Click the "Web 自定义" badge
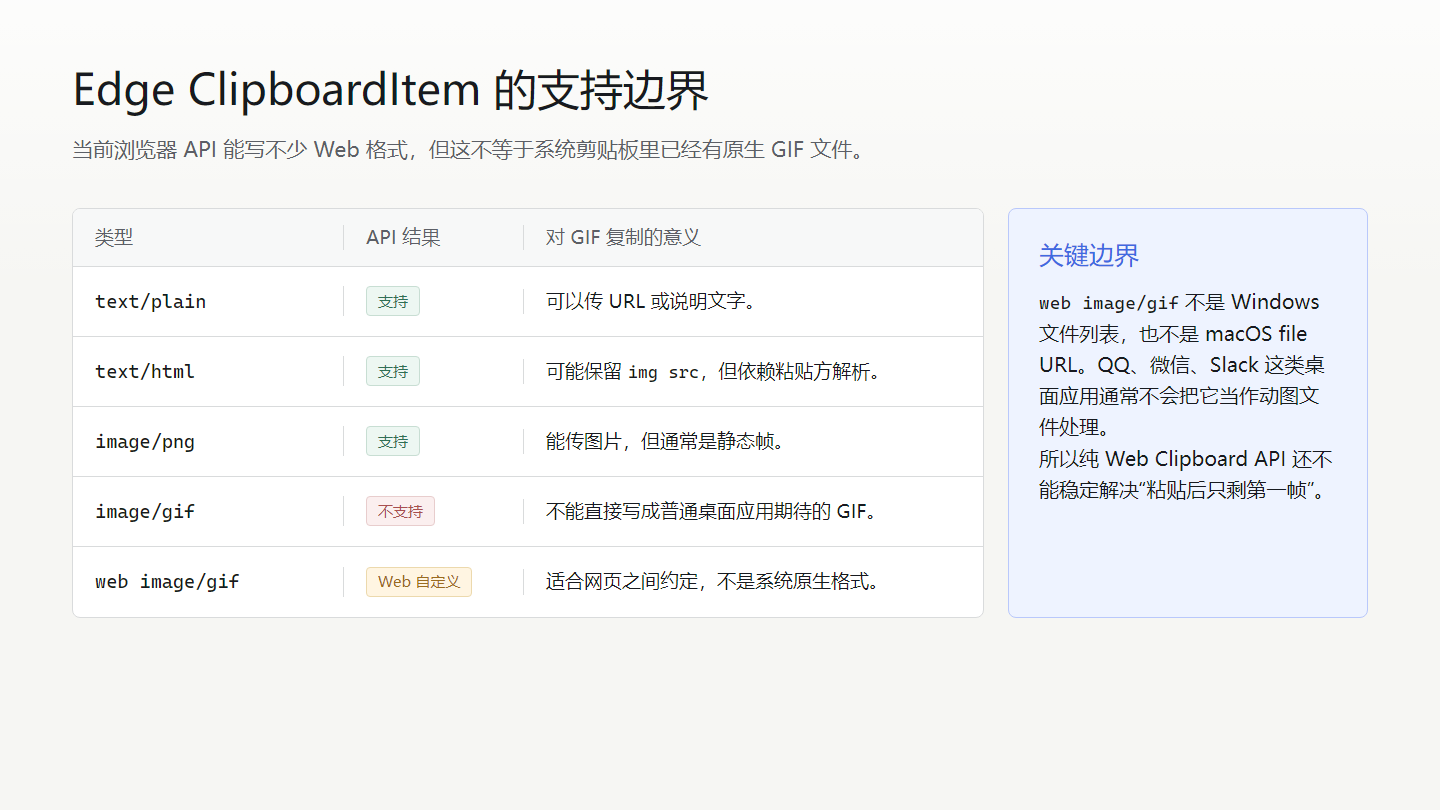This screenshot has height=810, width=1440. pyautogui.click(x=419, y=581)
